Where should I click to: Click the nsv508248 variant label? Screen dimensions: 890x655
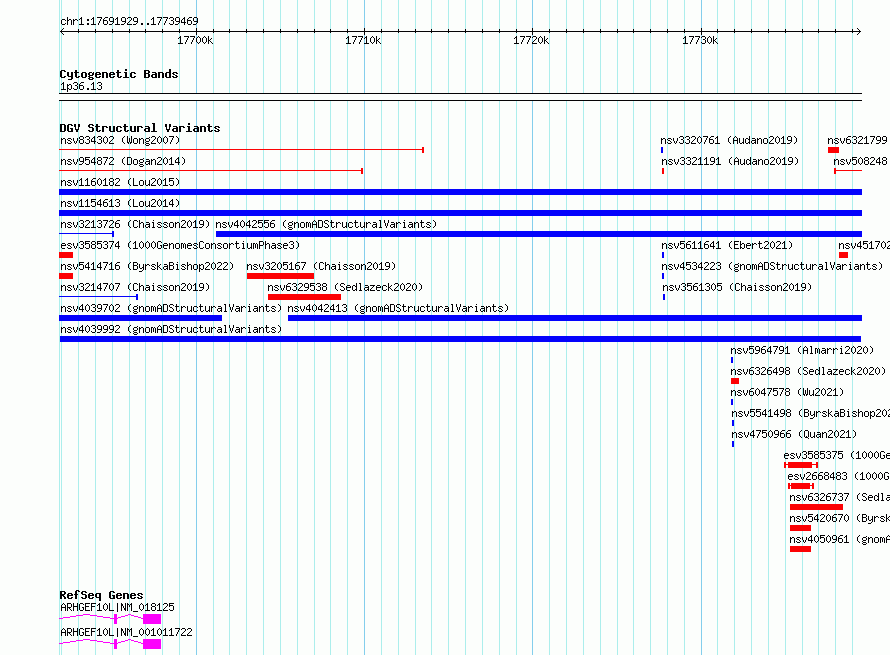860,161
